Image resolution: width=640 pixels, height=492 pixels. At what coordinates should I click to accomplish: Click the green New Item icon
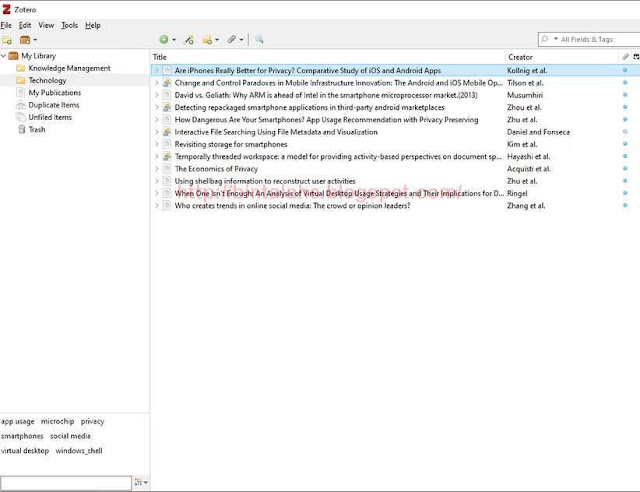(x=164, y=40)
